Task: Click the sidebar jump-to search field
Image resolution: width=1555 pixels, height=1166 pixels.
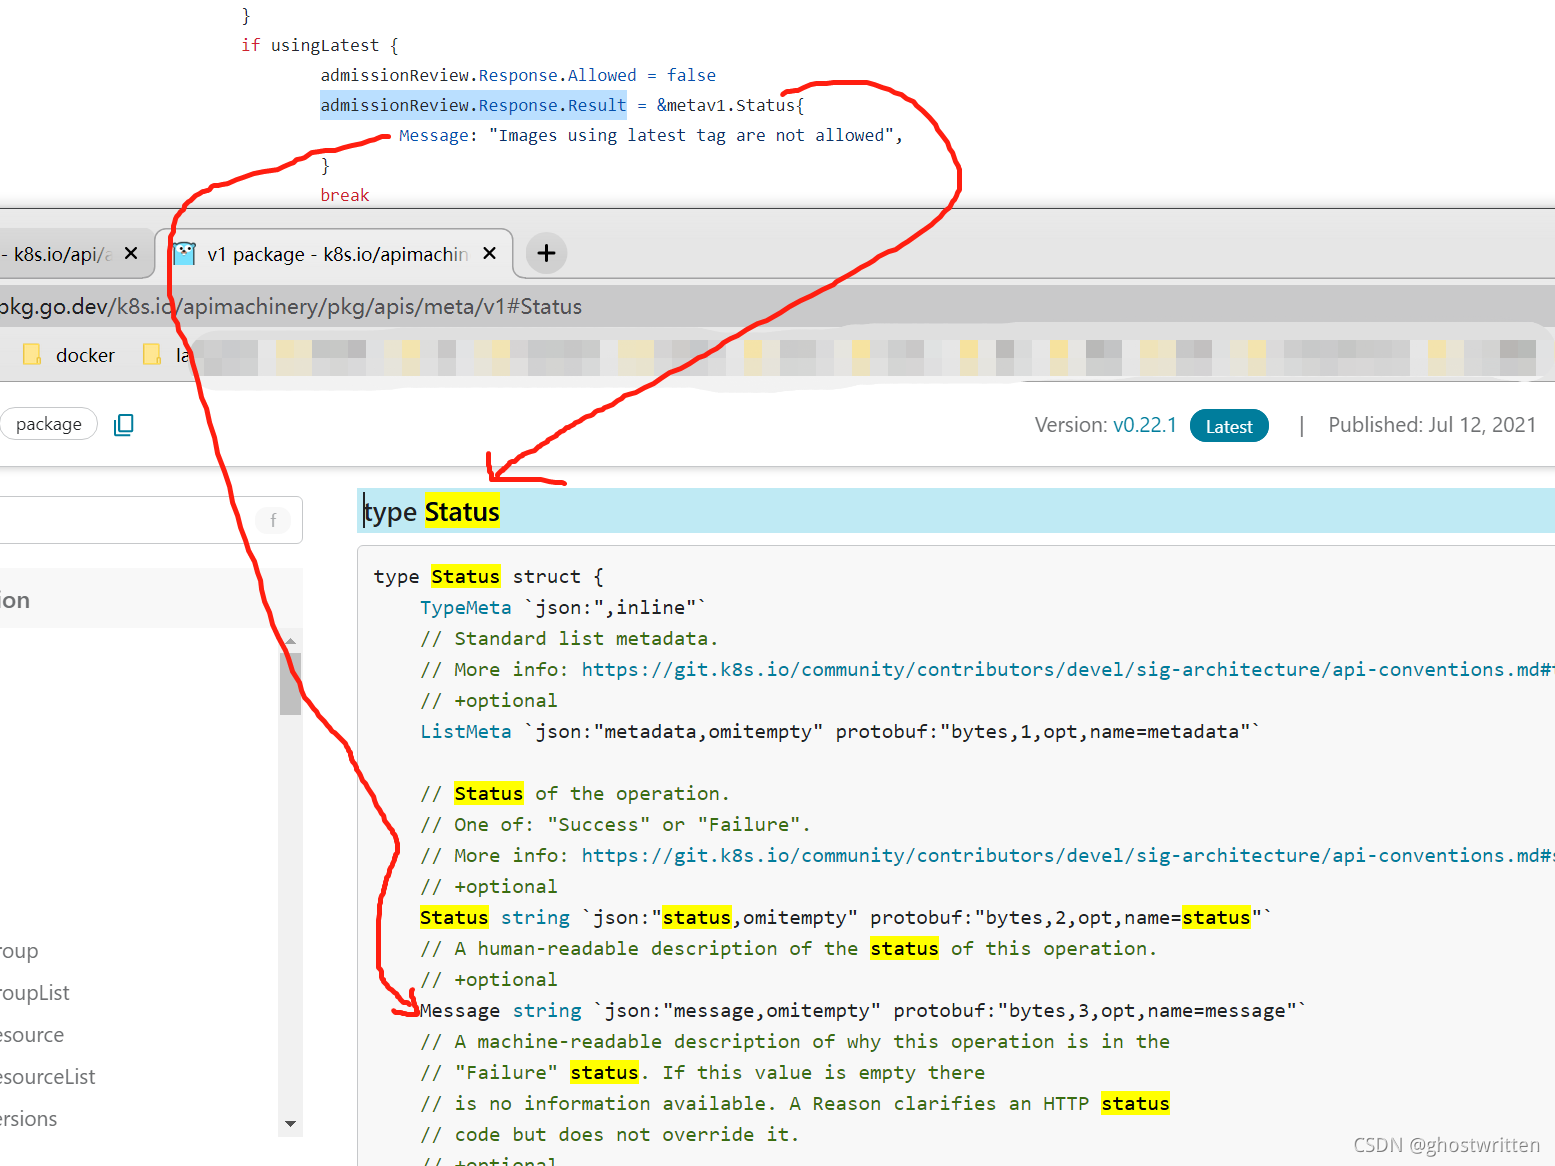Action: coord(150,520)
